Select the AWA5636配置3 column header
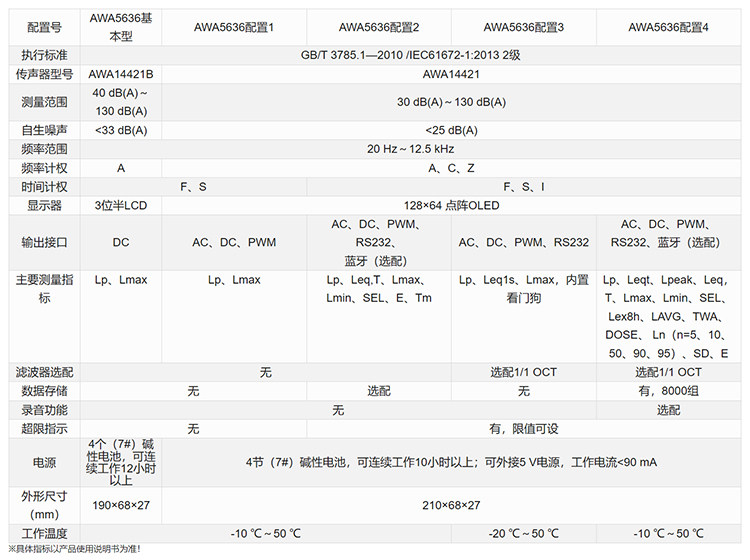Screen dimensions: 750x560 [524, 27]
